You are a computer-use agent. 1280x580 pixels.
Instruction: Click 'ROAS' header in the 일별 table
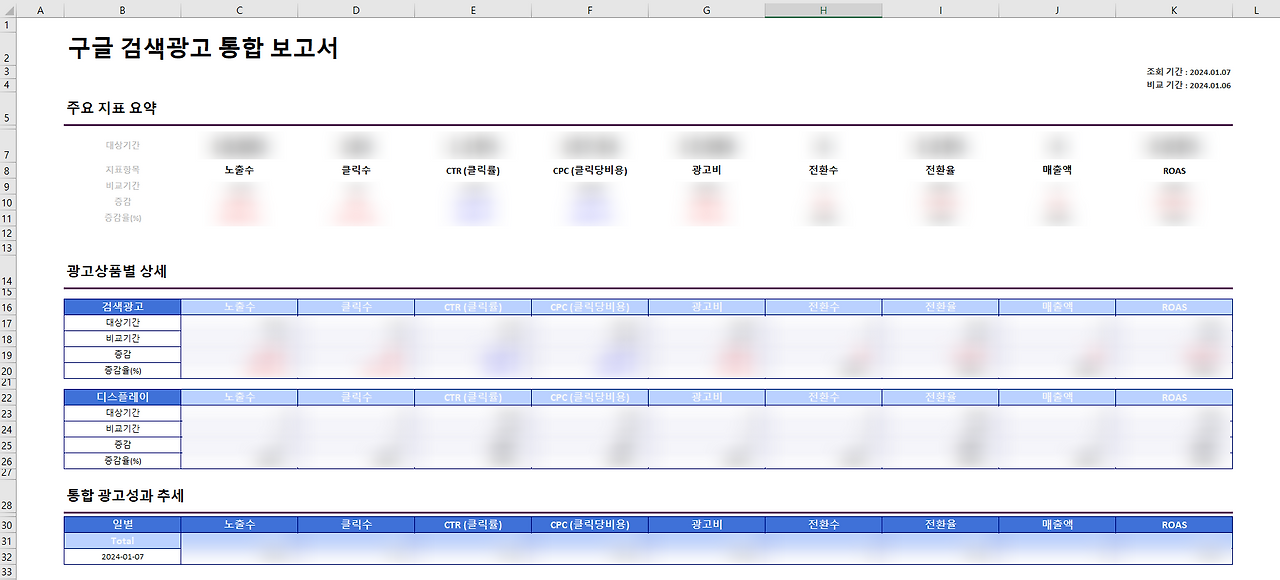[1174, 525]
